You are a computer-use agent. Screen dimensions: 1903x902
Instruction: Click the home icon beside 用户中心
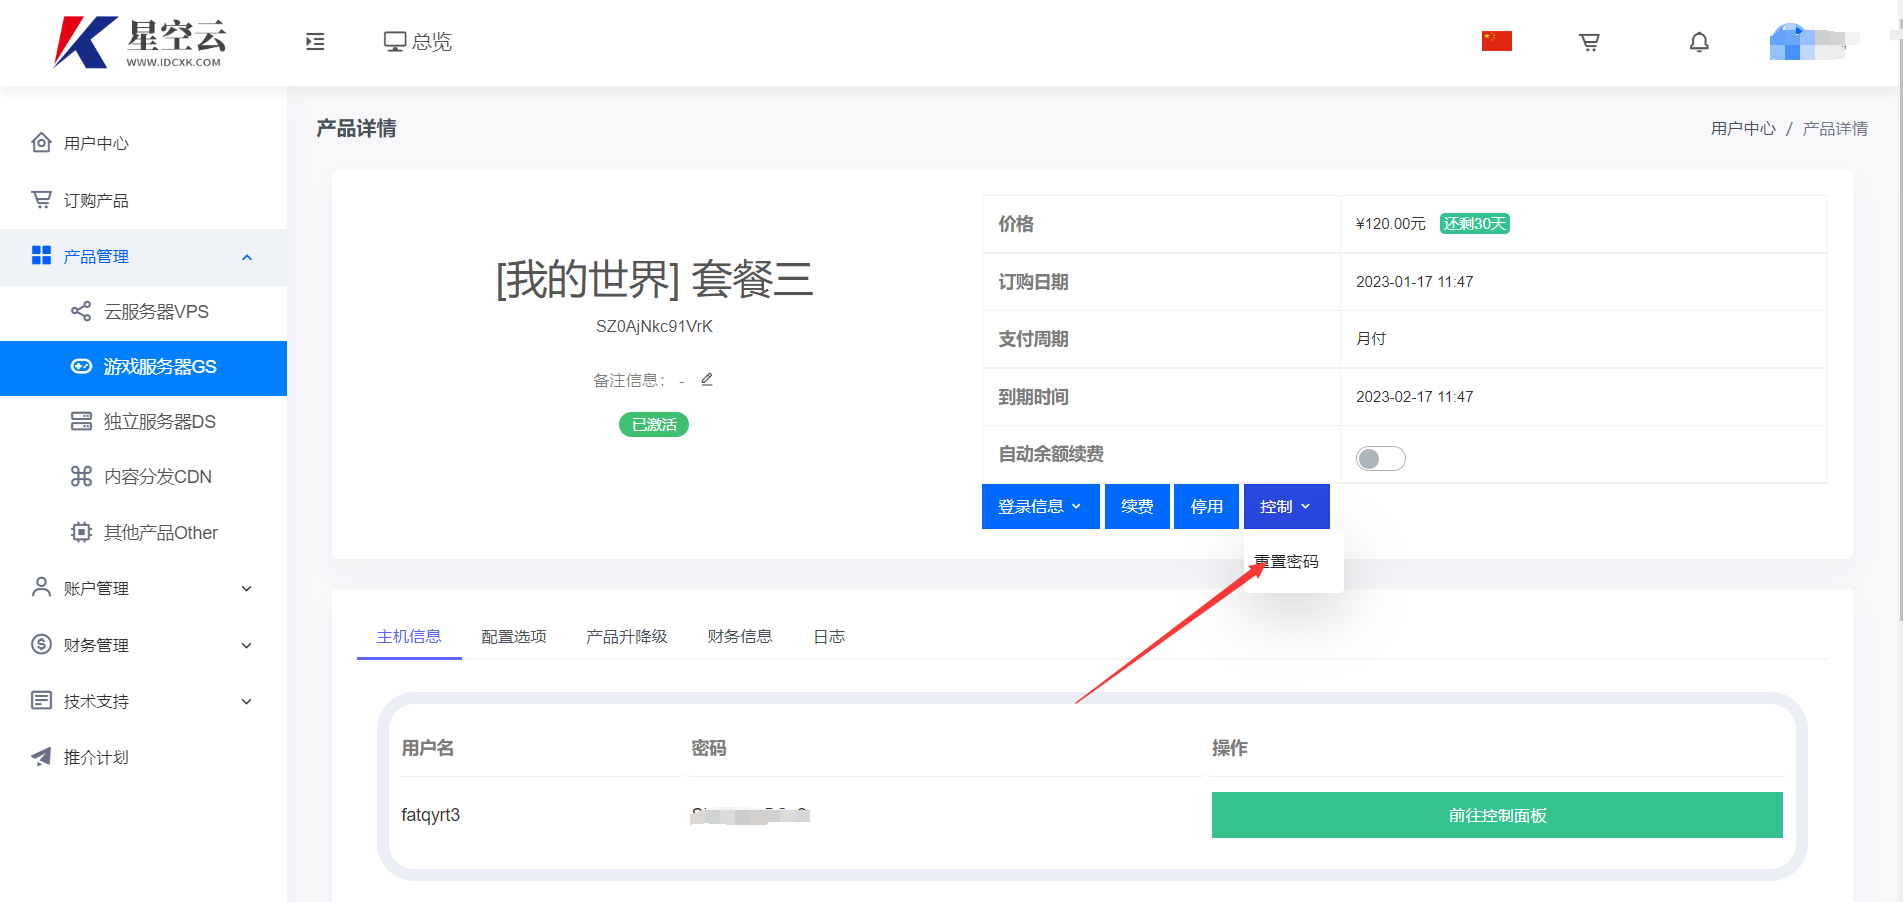(x=41, y=142)
